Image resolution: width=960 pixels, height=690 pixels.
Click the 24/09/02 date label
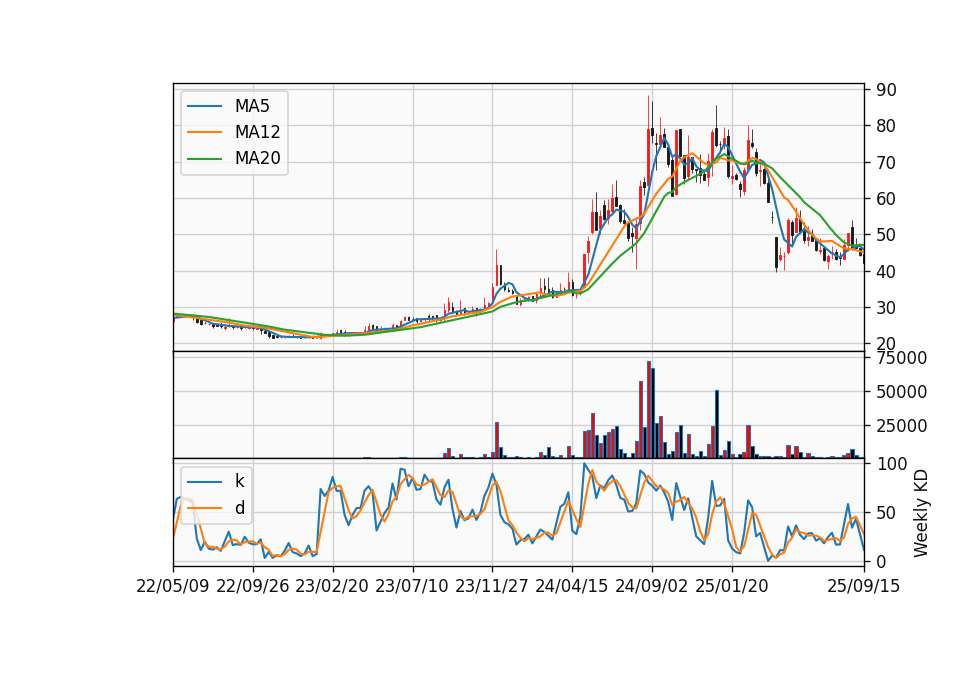coord(651,586)
